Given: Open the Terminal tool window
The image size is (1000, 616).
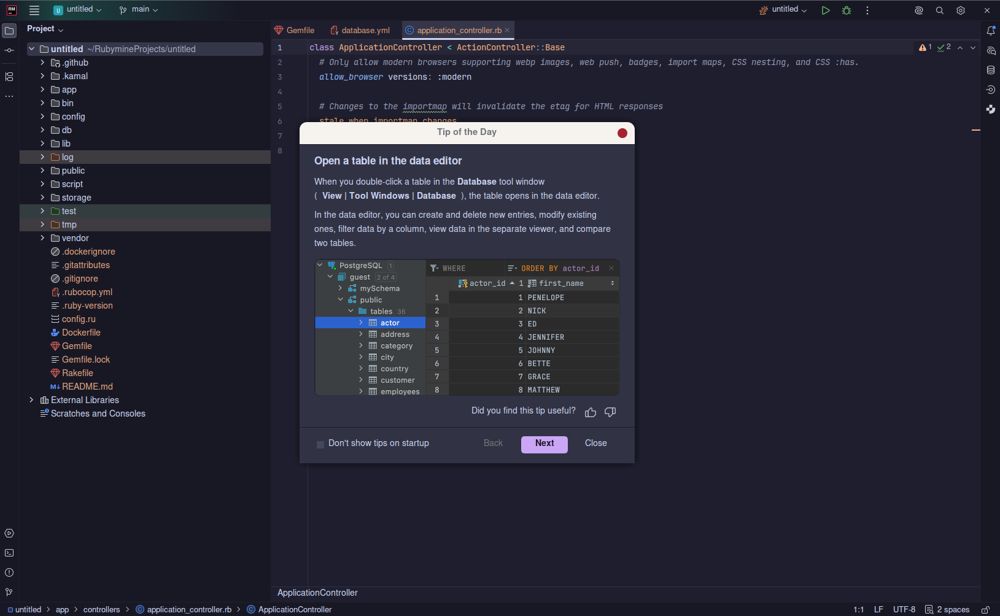Looking at the screenshot, I should [x=9, y=553].
